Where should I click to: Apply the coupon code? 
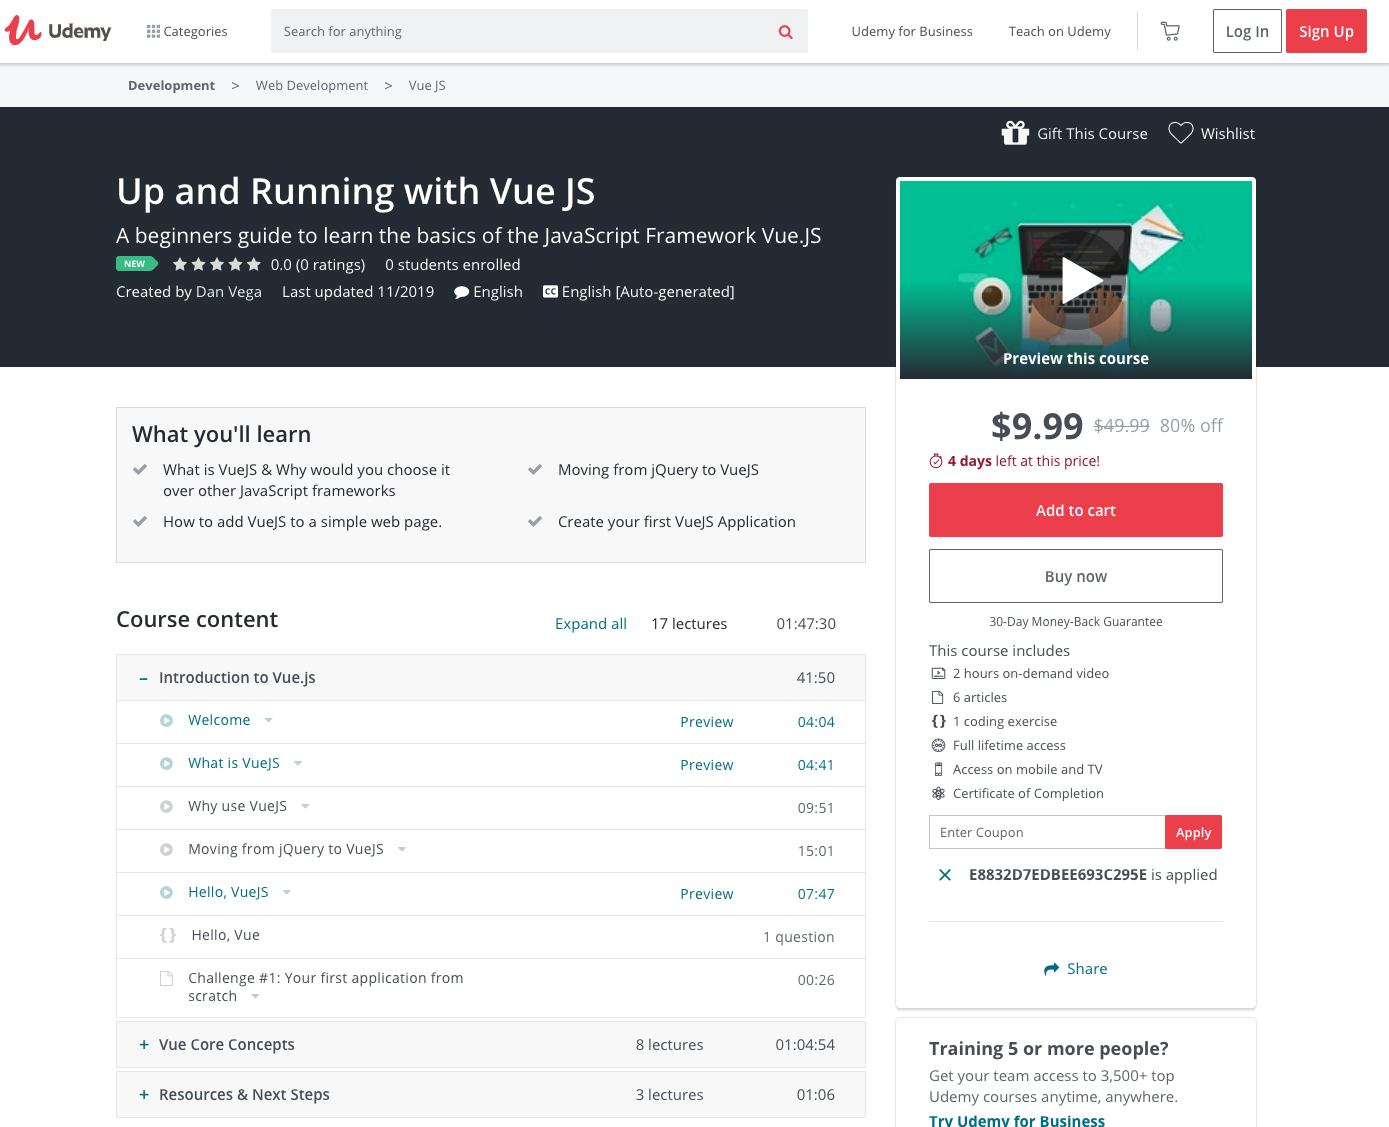pyautogui.click(x=1193, y=832)
